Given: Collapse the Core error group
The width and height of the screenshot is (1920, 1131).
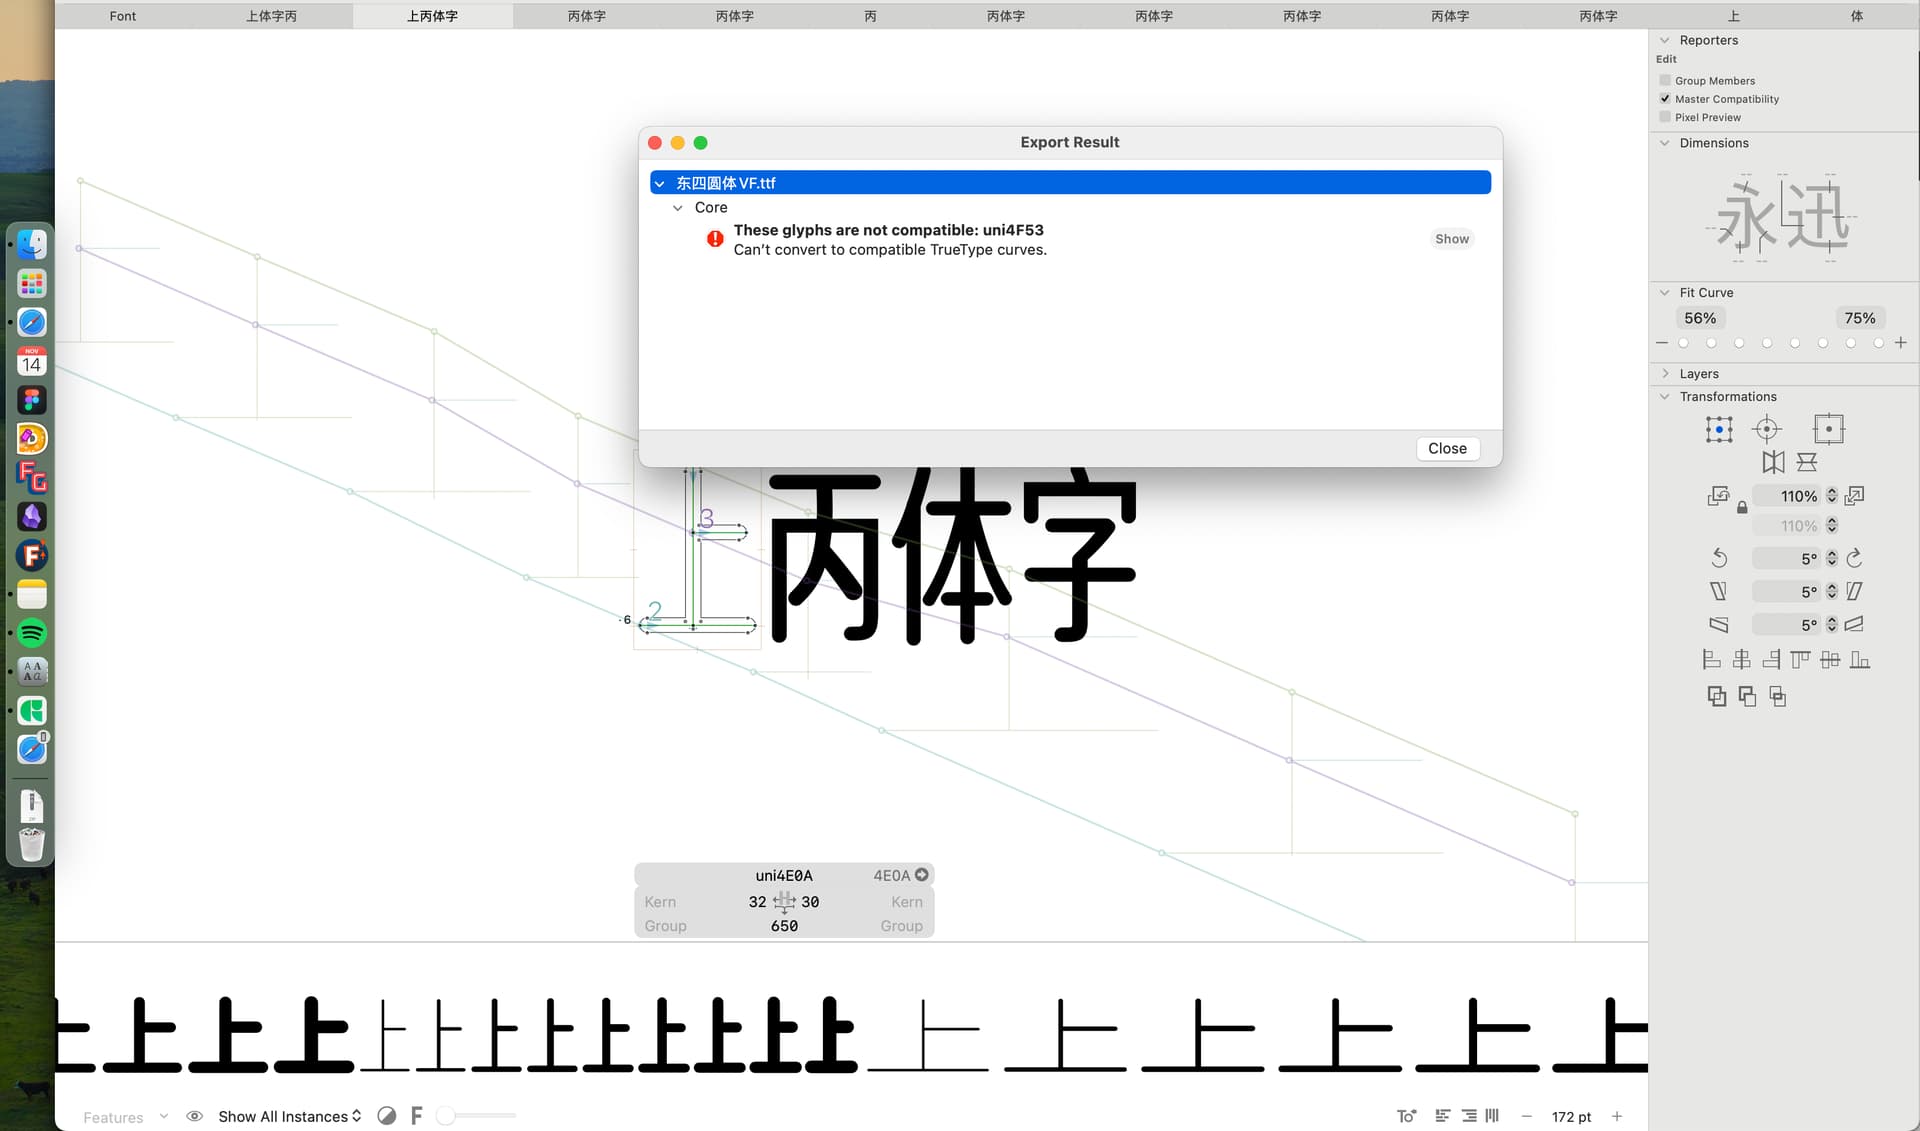Looking at the screenshot, I should [x=678, y=207].
